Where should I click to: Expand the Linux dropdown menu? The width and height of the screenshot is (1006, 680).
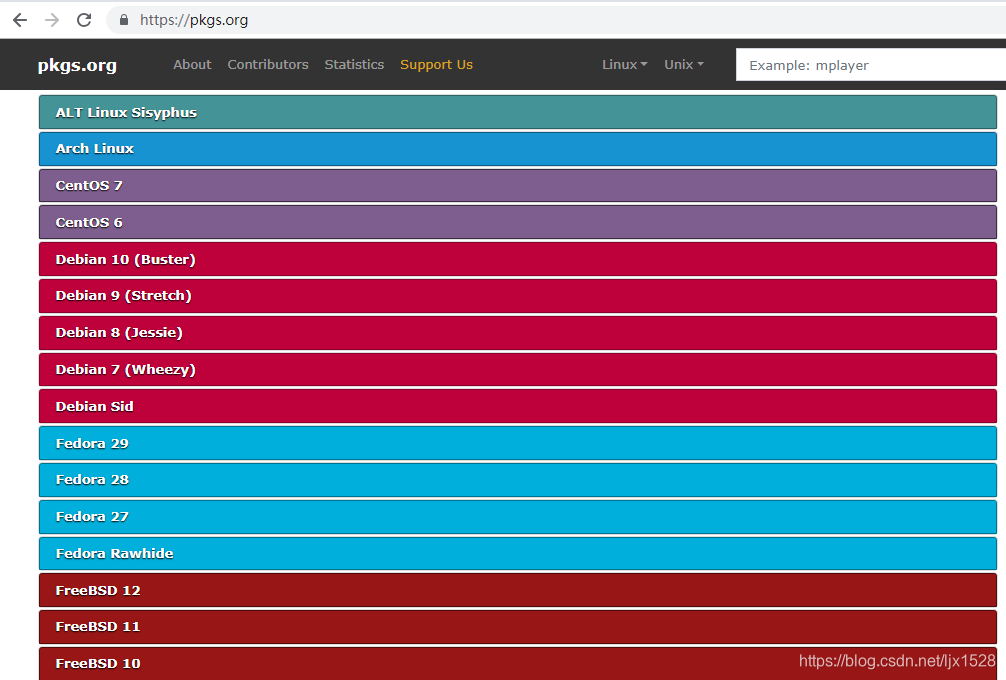pos(624,65)
